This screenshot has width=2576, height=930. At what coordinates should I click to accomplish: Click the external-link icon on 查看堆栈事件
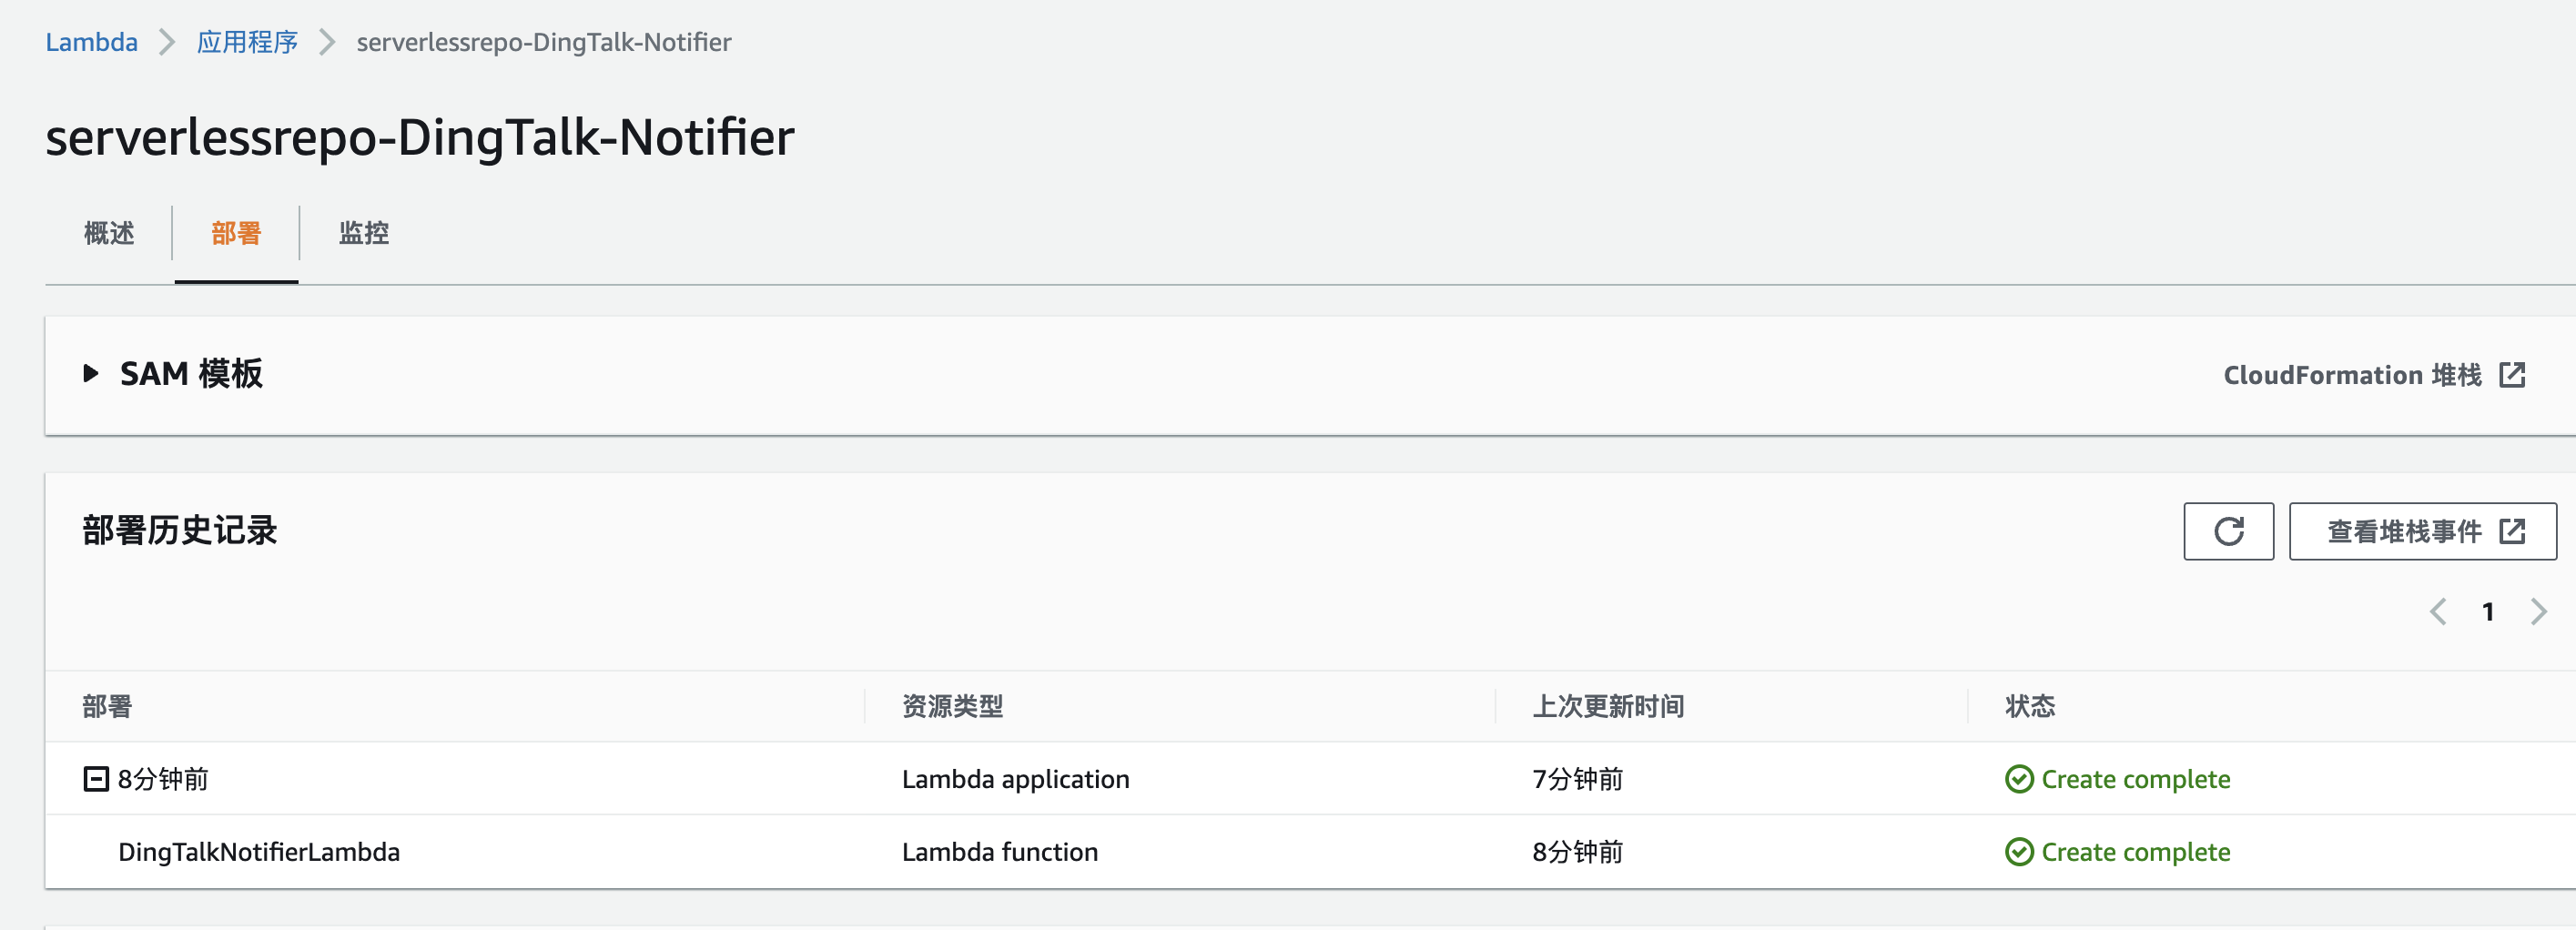pyautogui.click(x=2512, y=531)
